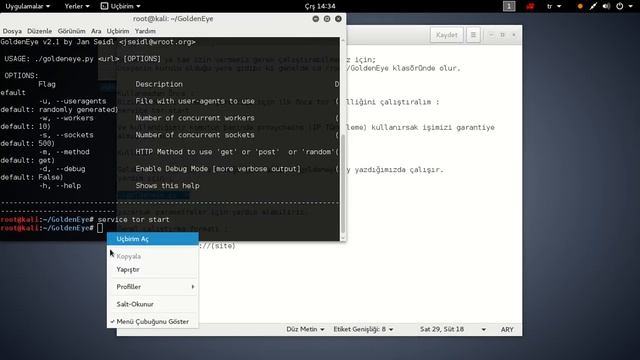Image resolution: width=640 pixels, height=360 pixels.
Task: Click the terminal icon beside Uçbirim in top bar
Action: (104, 6)
